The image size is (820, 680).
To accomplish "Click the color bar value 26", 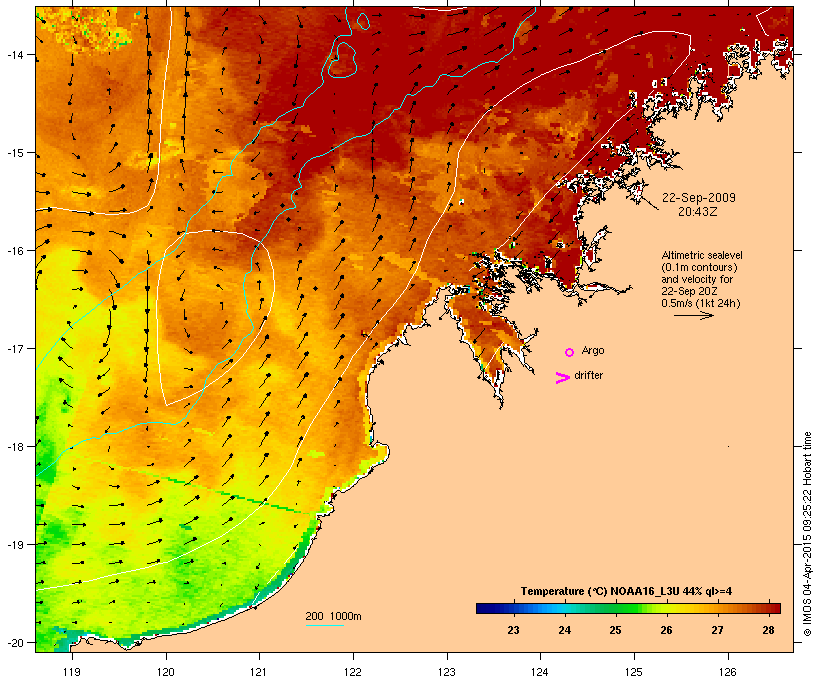I will 666,630.
